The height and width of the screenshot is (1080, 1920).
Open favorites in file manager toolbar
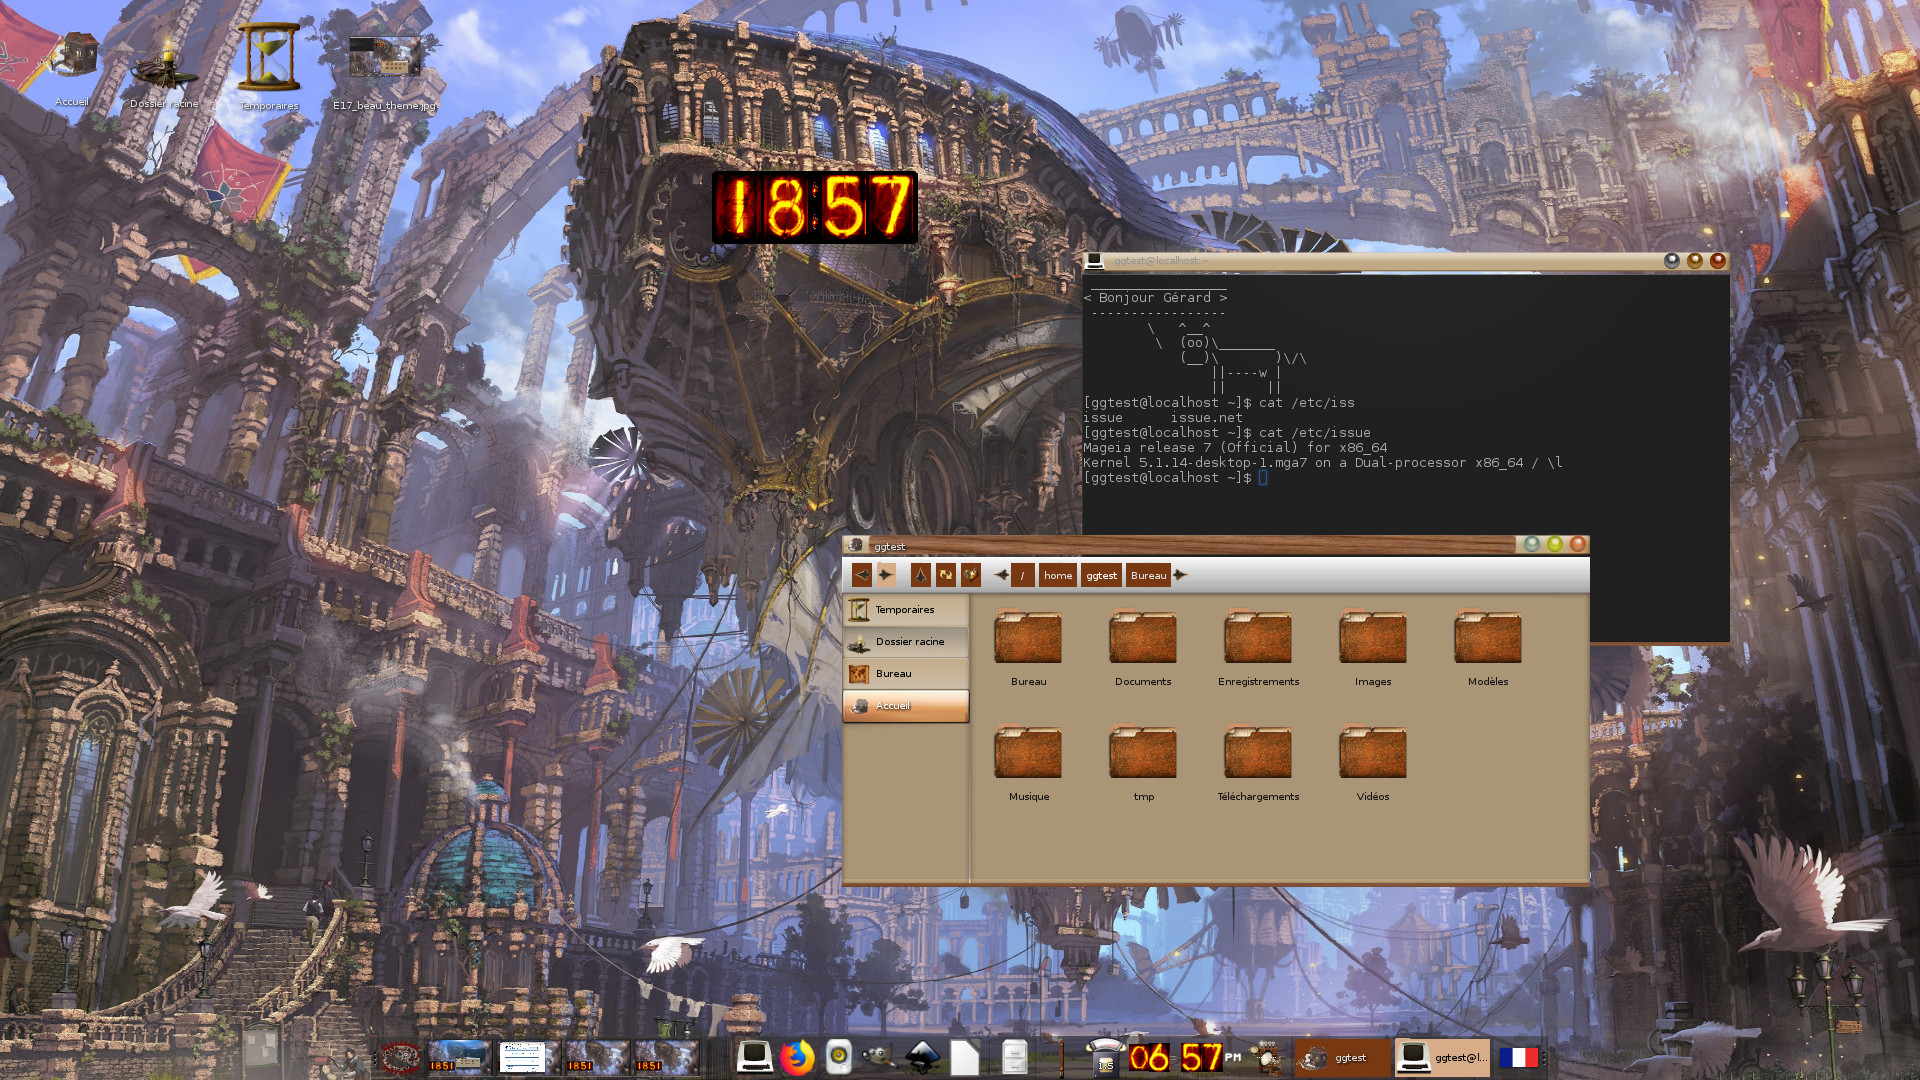[x=970, y=575]
